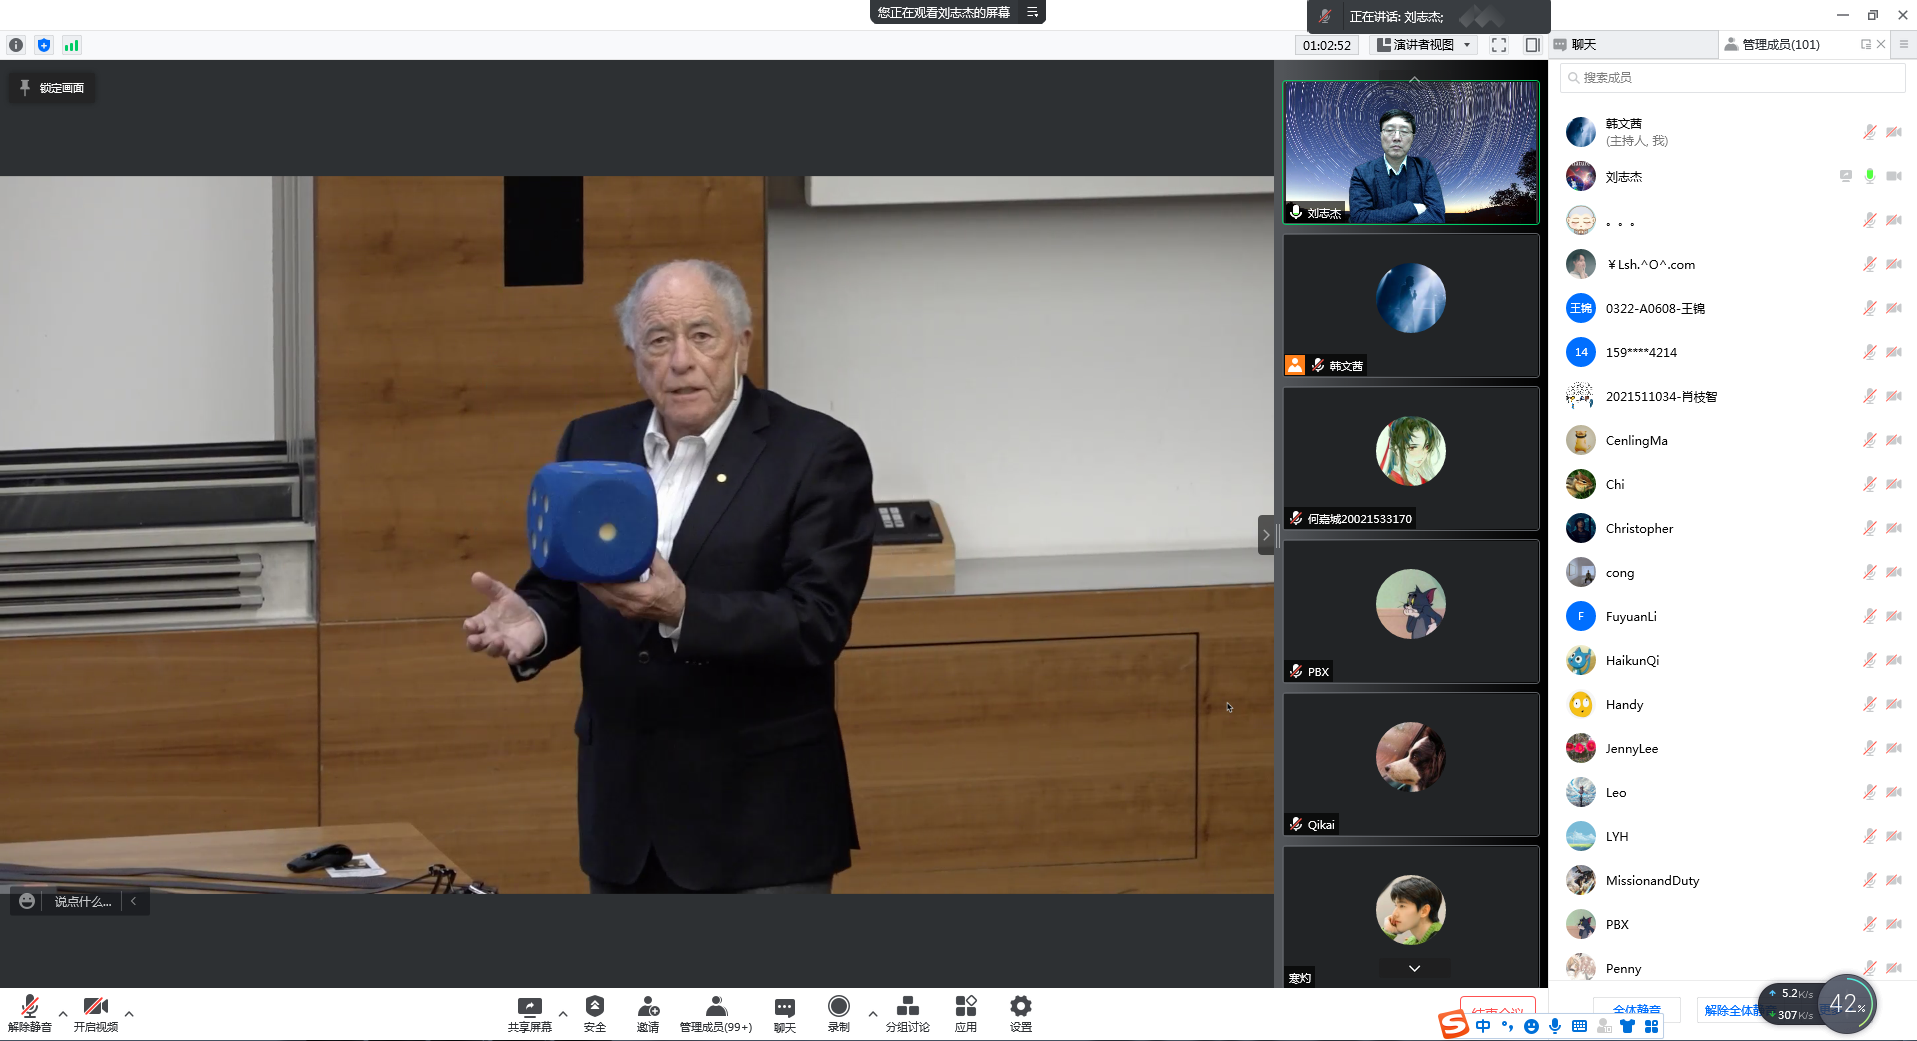This screenshot has height=1041, width=1917.
Task: Collapse the video thumbnail strip arrow
Action: pyautogui.click(x=1266, y=535)
